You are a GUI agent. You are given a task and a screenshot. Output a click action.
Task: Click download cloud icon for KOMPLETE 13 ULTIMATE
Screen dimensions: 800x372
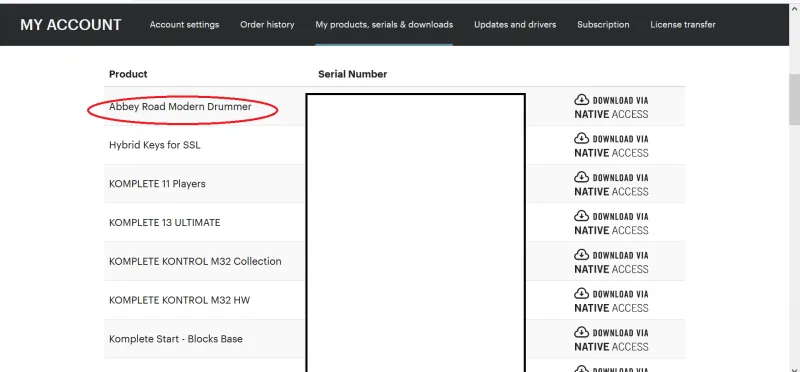point(582,216)
